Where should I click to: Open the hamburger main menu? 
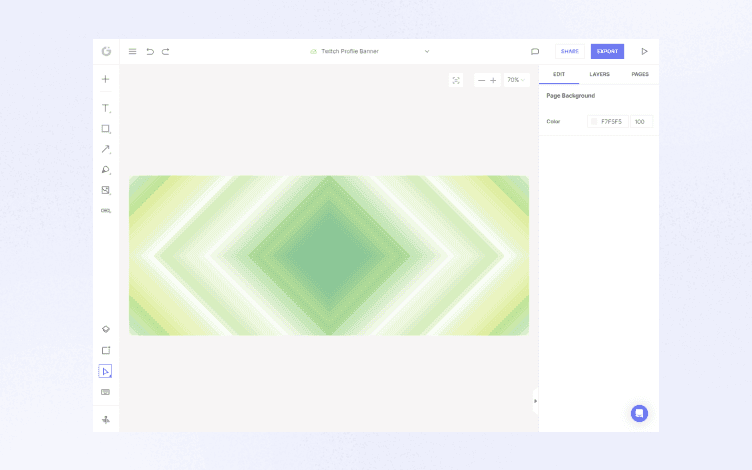132,51
